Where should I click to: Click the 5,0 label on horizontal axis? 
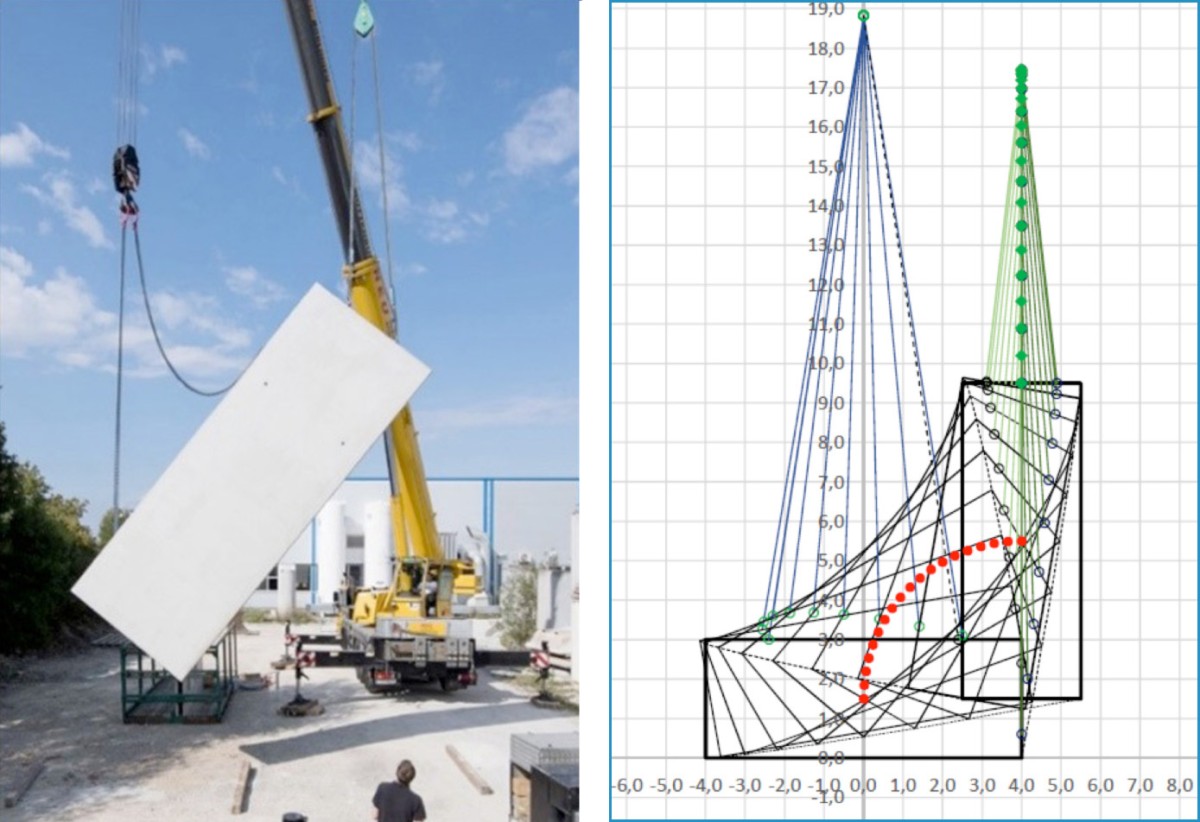tap(1060, 788)
